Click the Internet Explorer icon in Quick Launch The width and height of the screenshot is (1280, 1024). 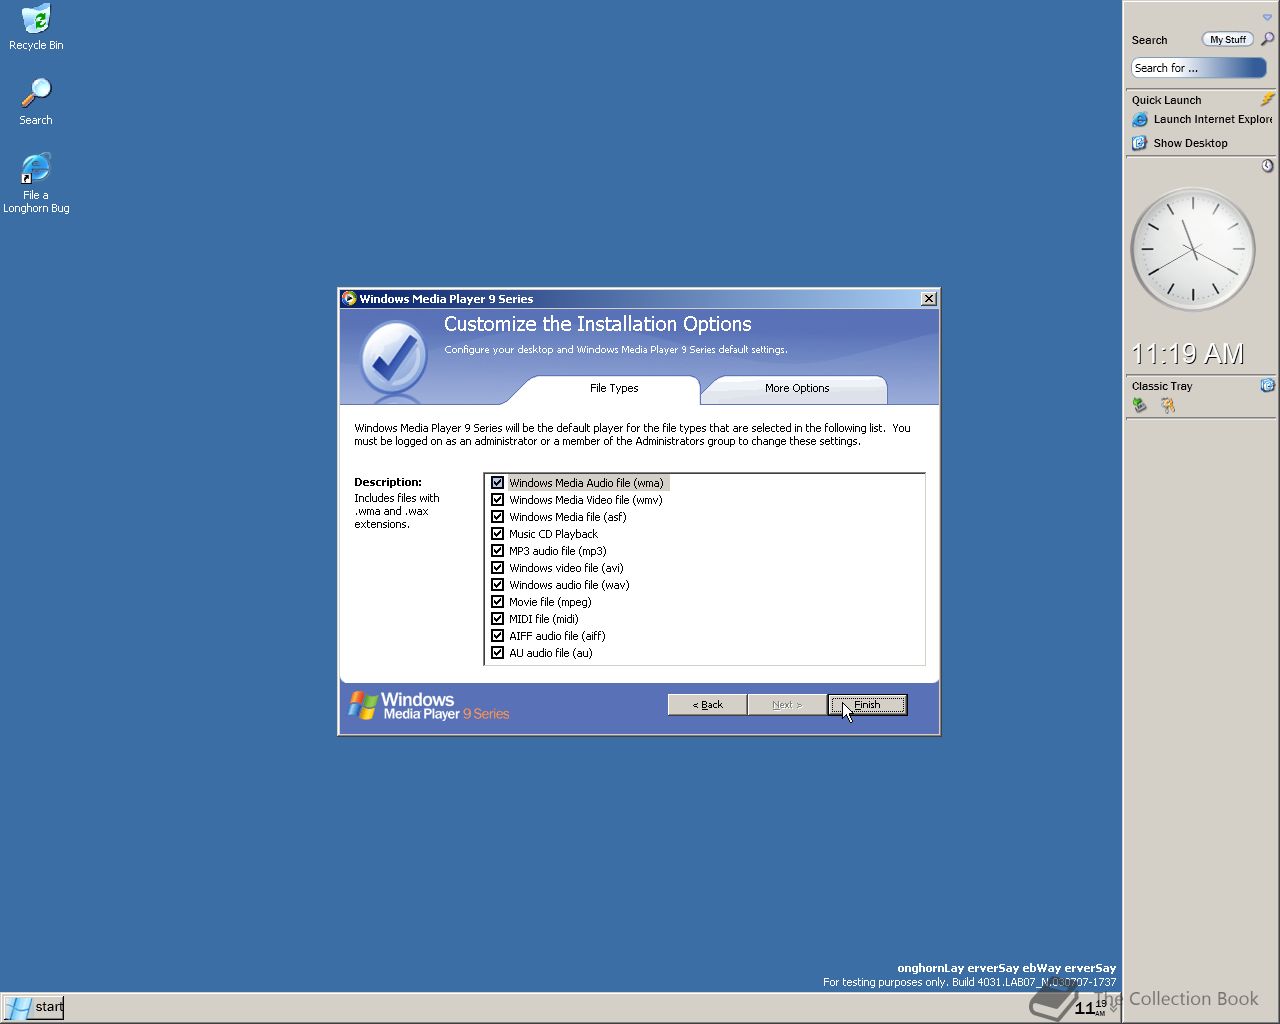point(1139,119)
